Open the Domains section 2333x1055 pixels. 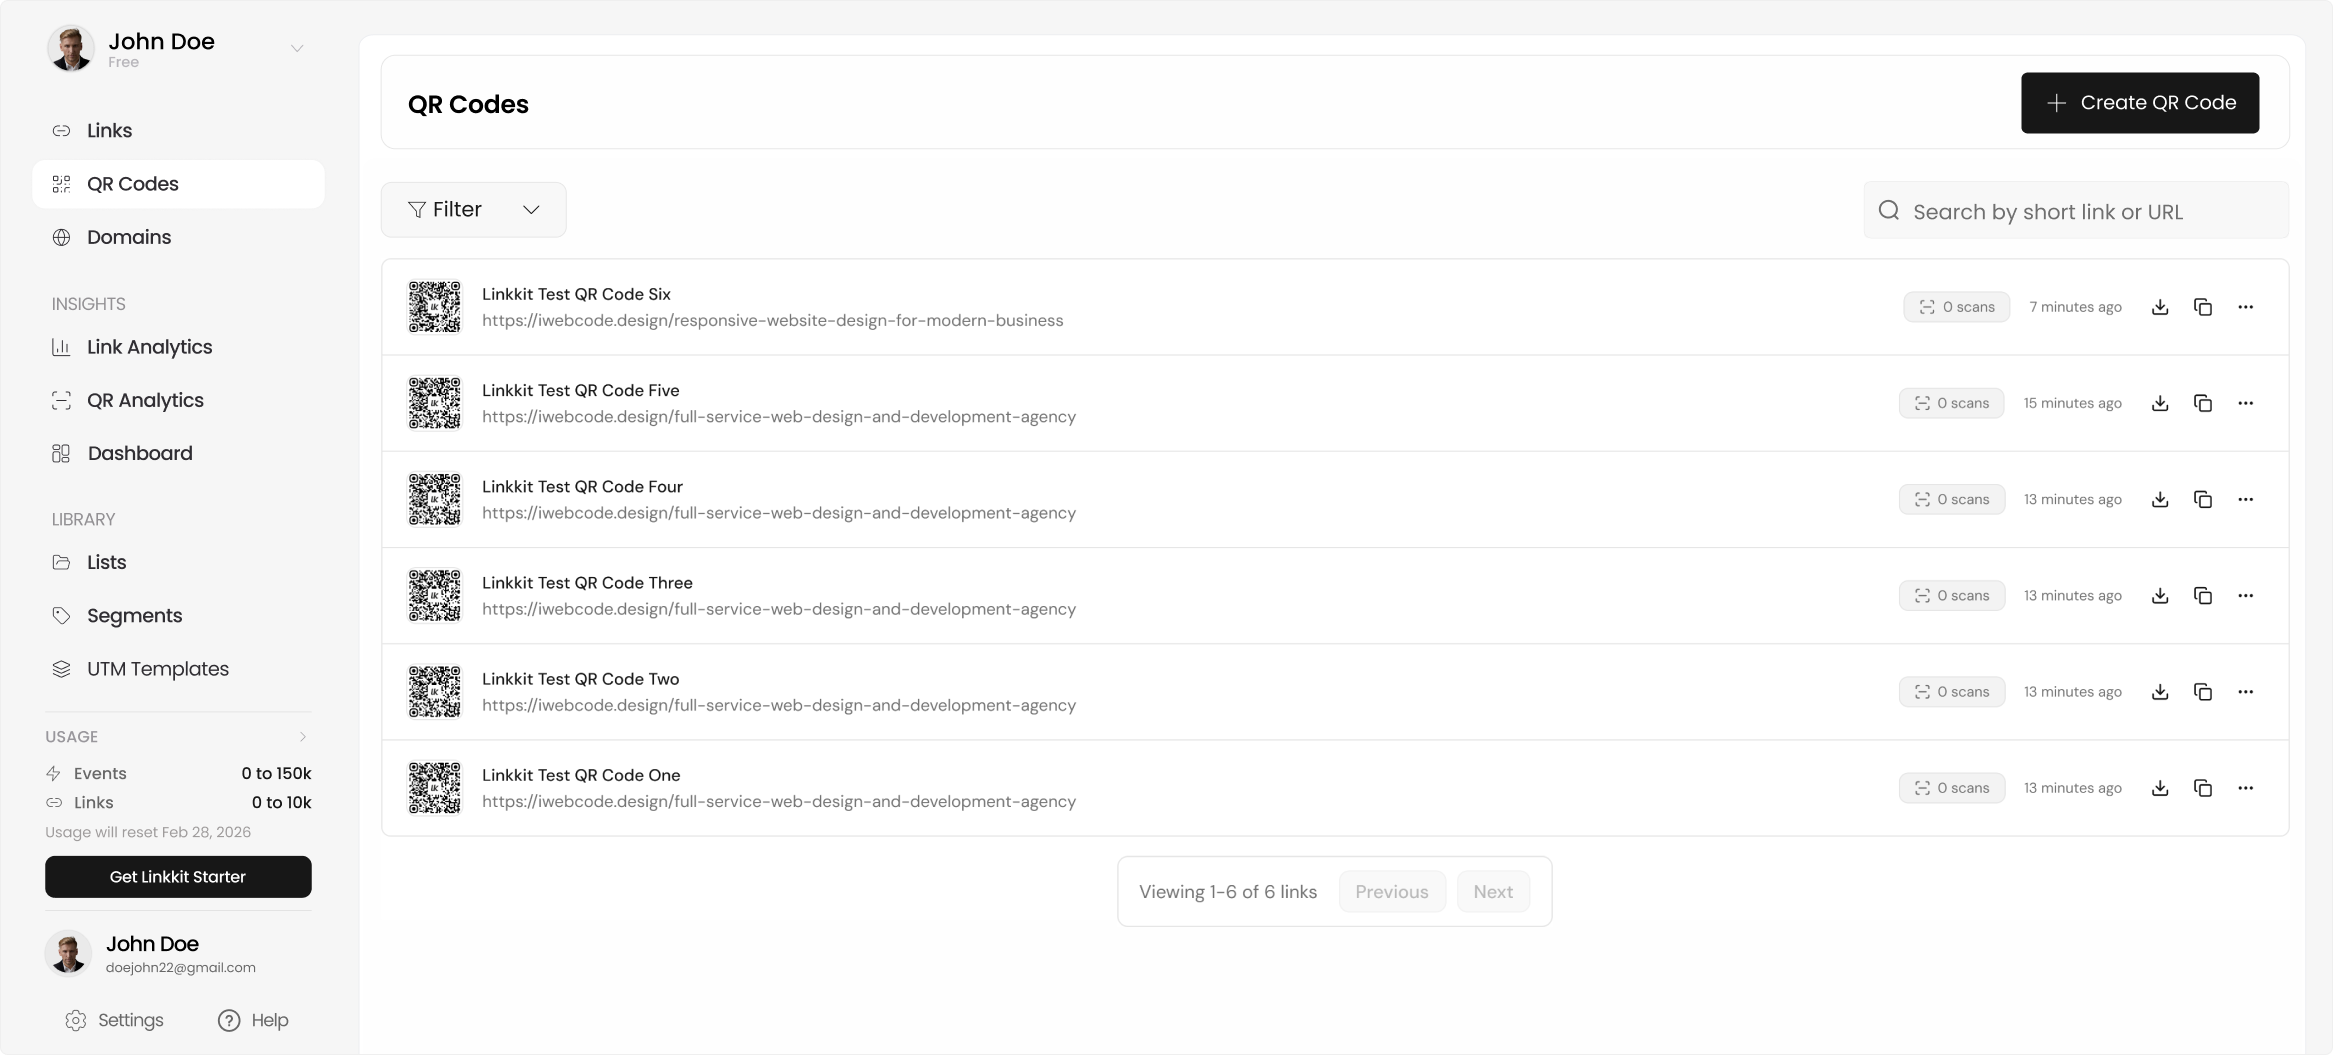(129, 237)
